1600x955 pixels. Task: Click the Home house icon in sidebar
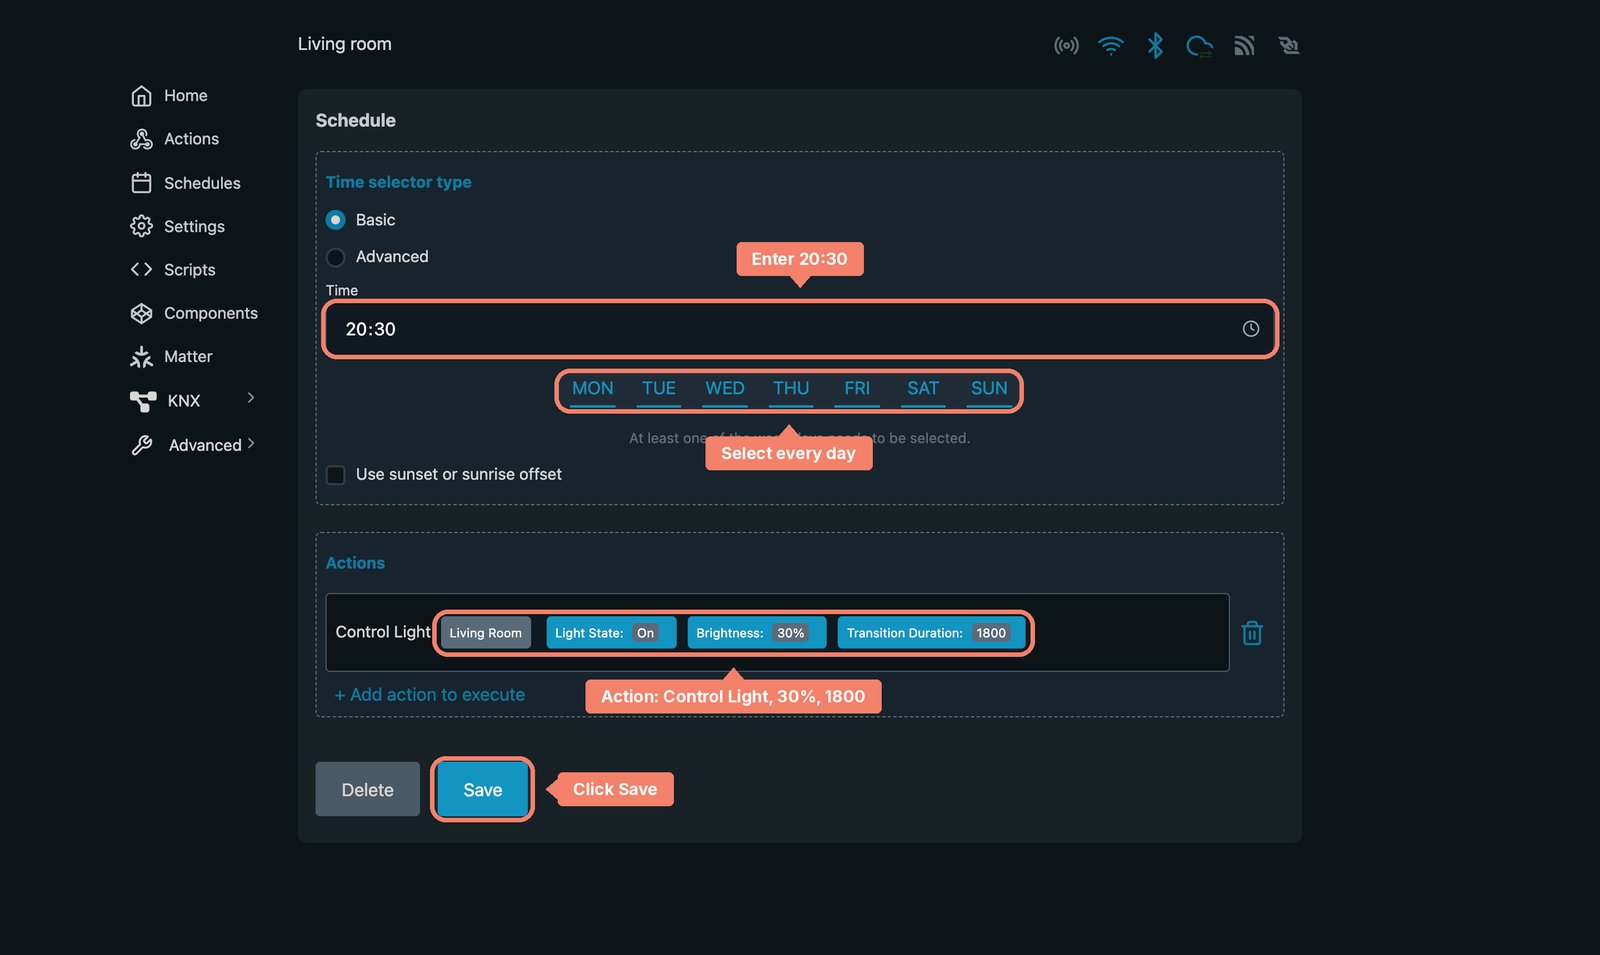(142, 96)
